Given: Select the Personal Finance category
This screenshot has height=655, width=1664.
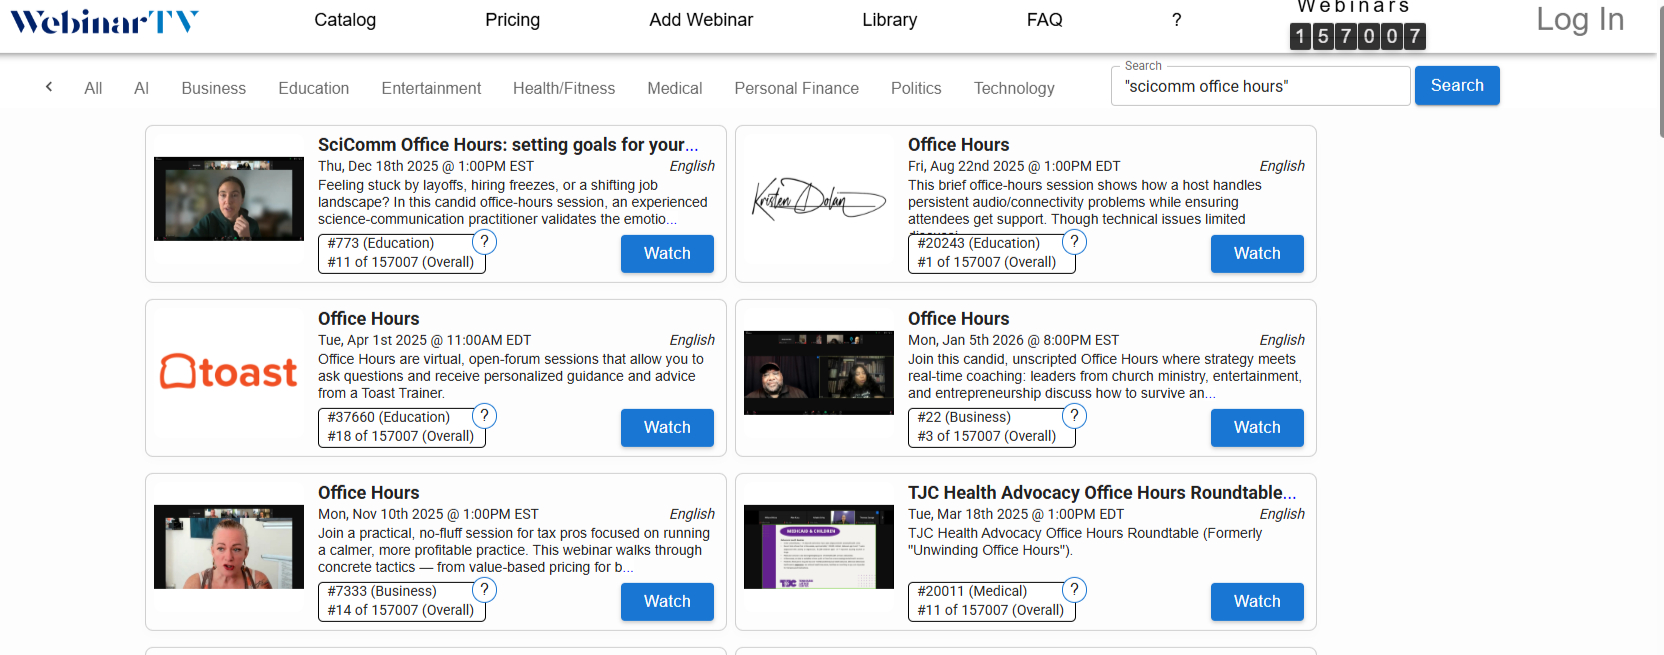Looking at the screenshot, I should 796,88.
